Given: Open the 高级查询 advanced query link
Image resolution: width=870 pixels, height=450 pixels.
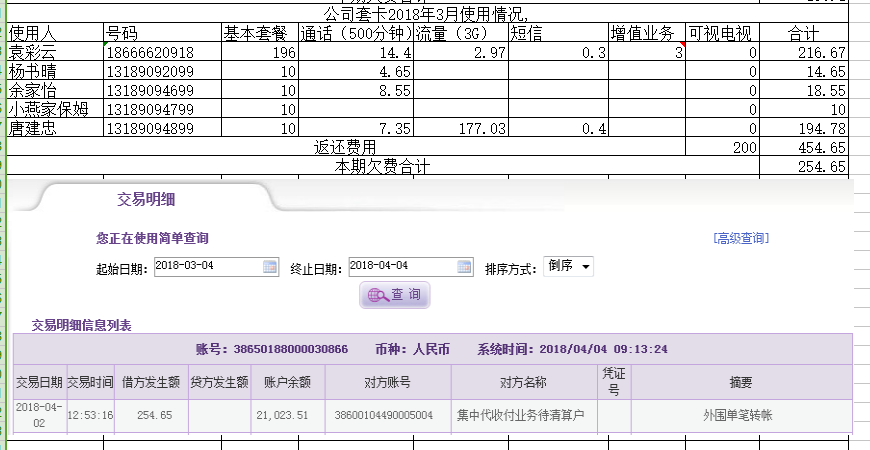Looking at the screenshot, I should point(741,238).
